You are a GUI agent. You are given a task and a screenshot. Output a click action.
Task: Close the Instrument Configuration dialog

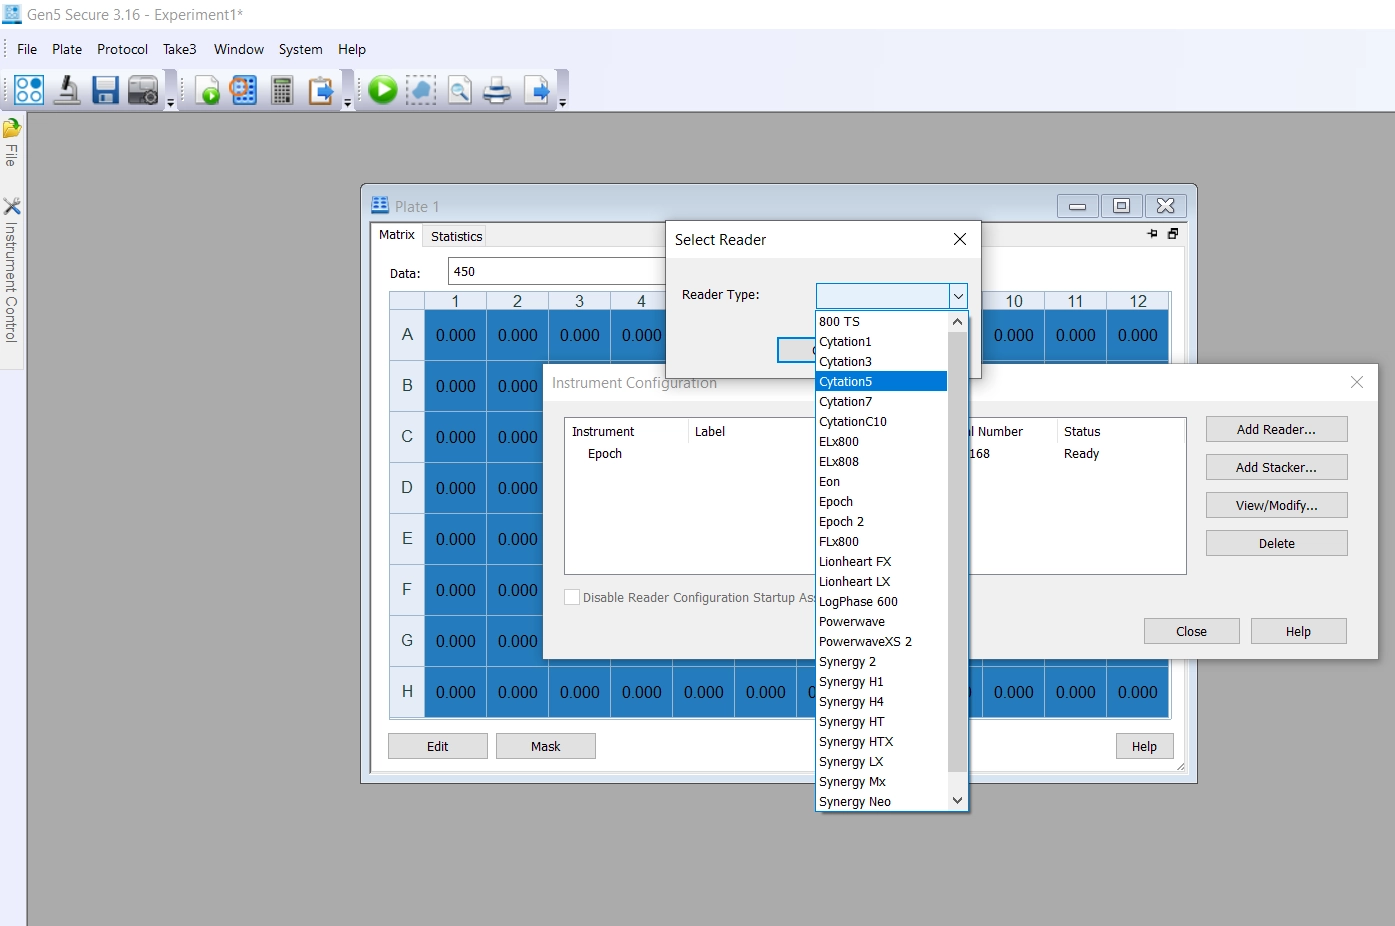click(1357, 382)
